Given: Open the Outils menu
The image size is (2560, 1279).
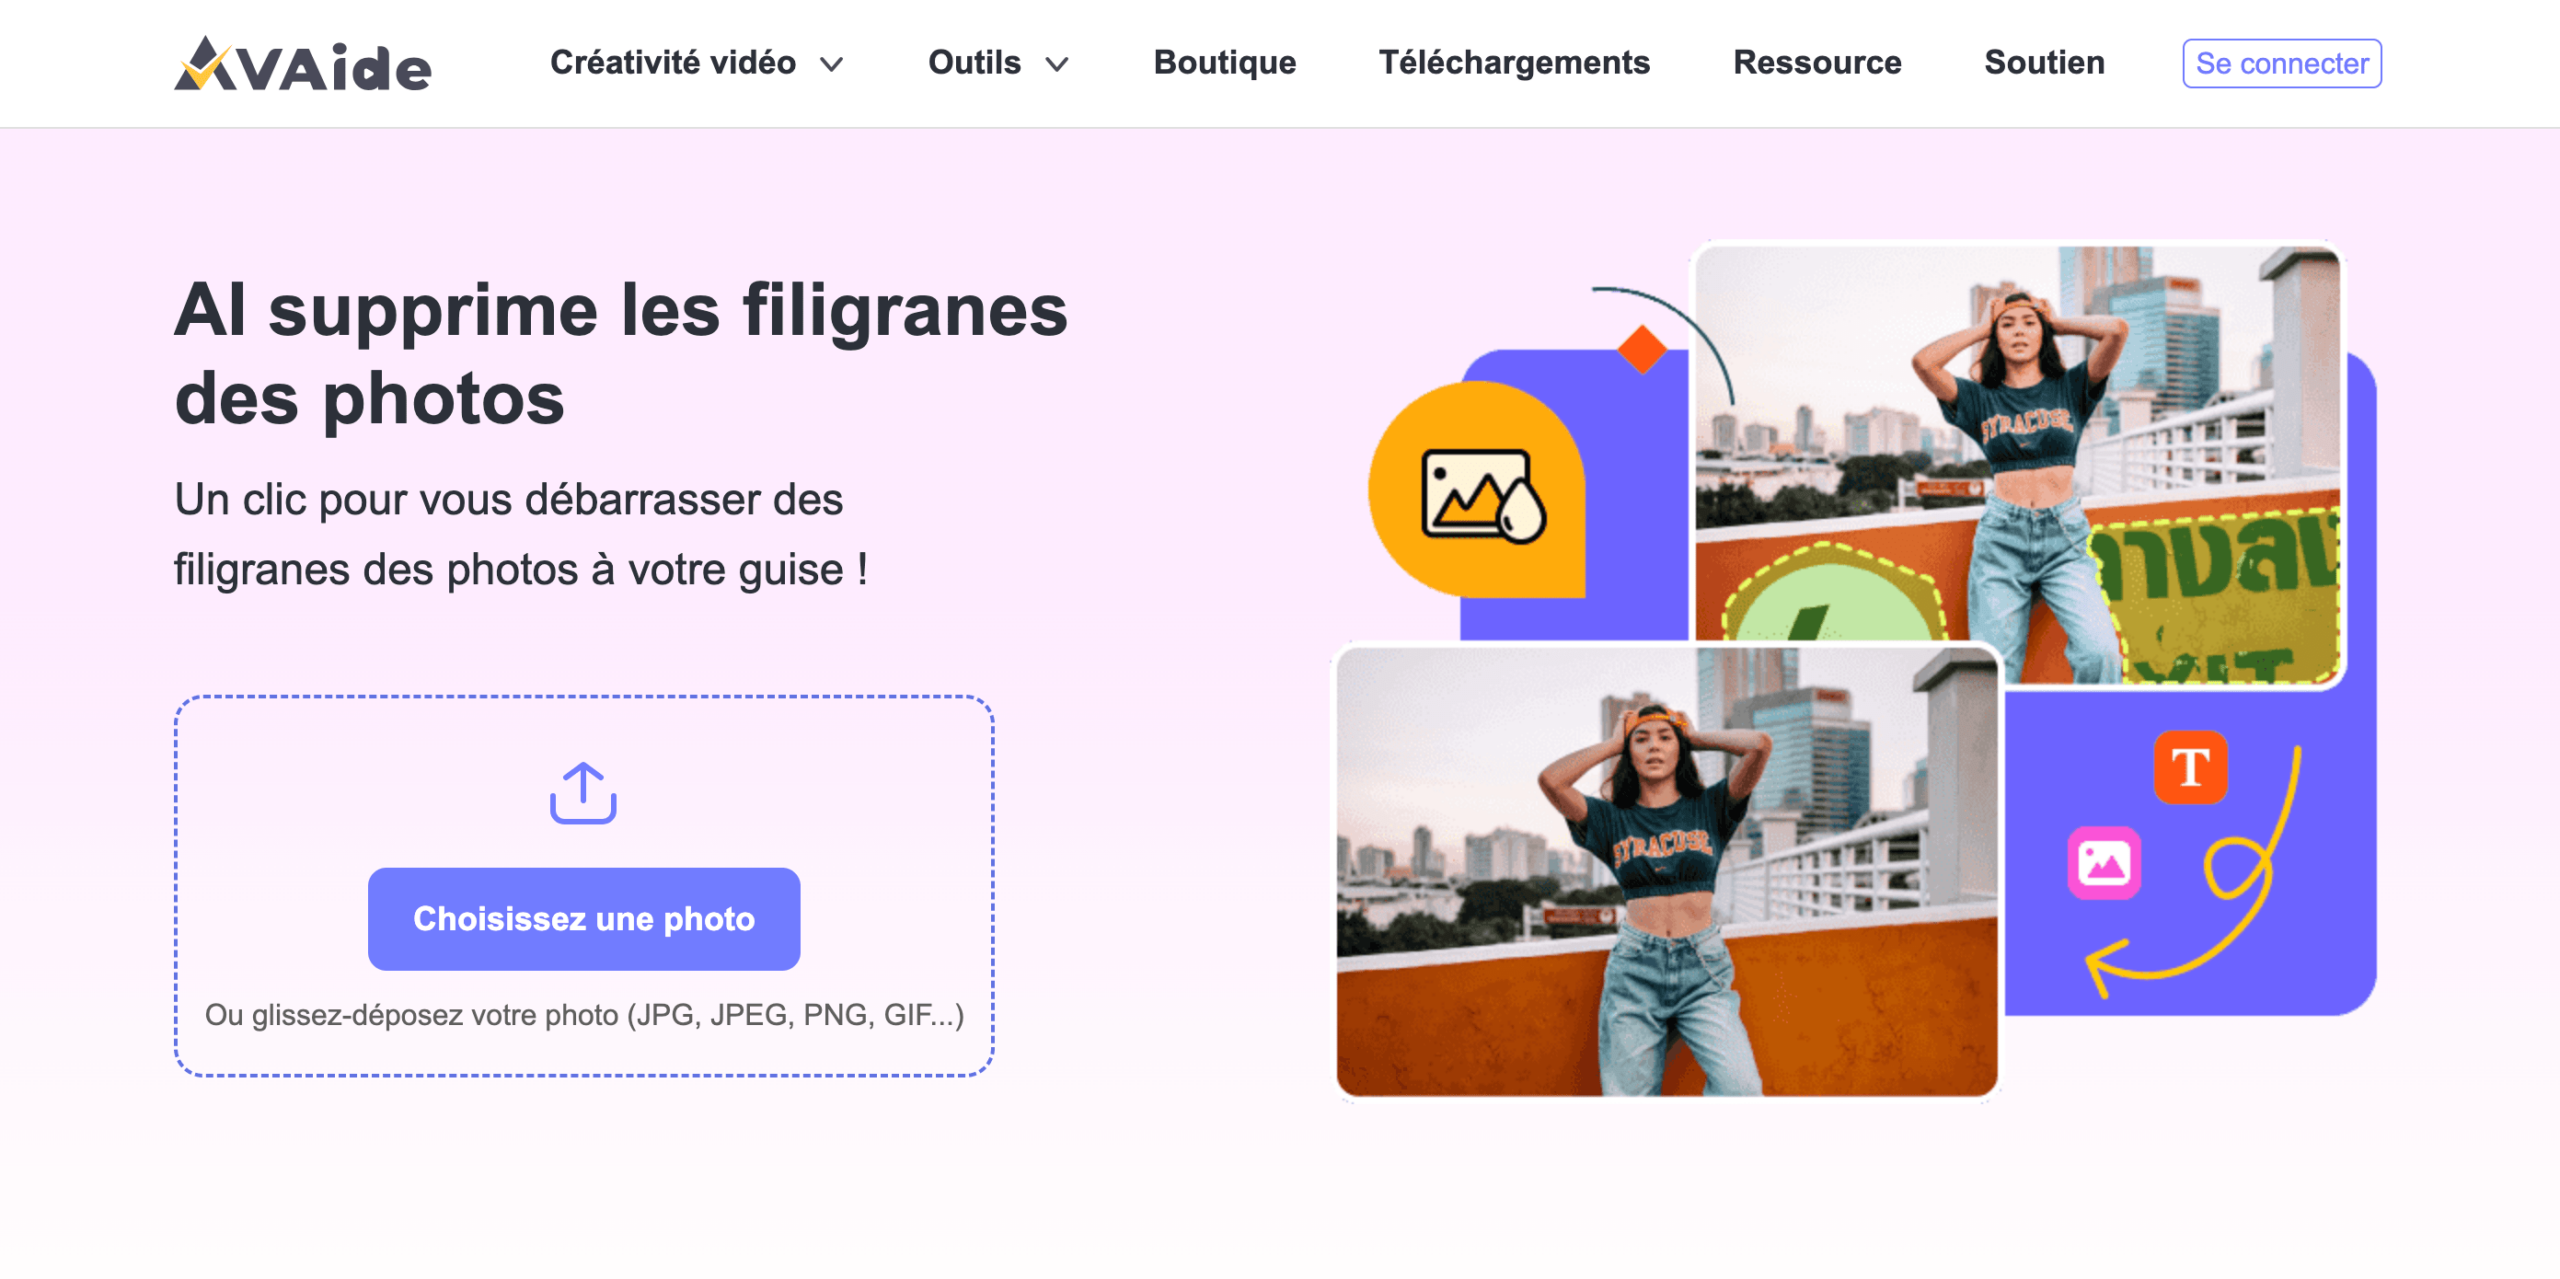Looking at the screenshot, I should point(974,63).
